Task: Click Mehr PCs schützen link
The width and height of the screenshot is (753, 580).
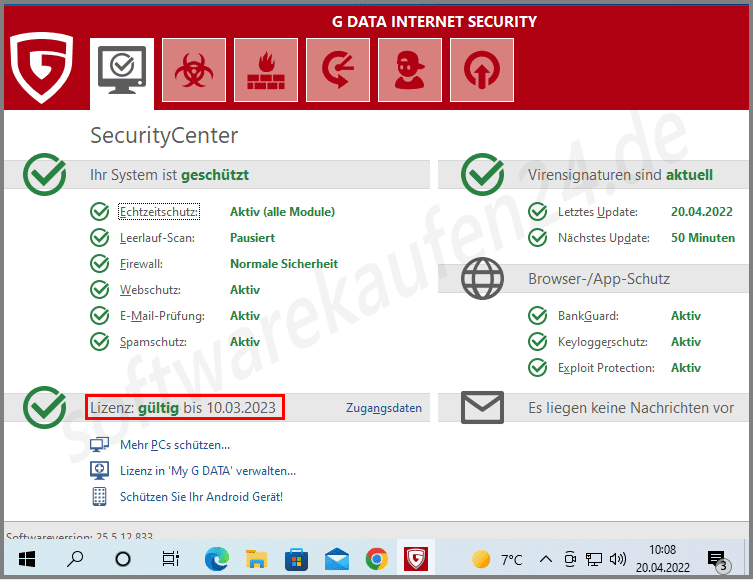Action: click(174, 445)
